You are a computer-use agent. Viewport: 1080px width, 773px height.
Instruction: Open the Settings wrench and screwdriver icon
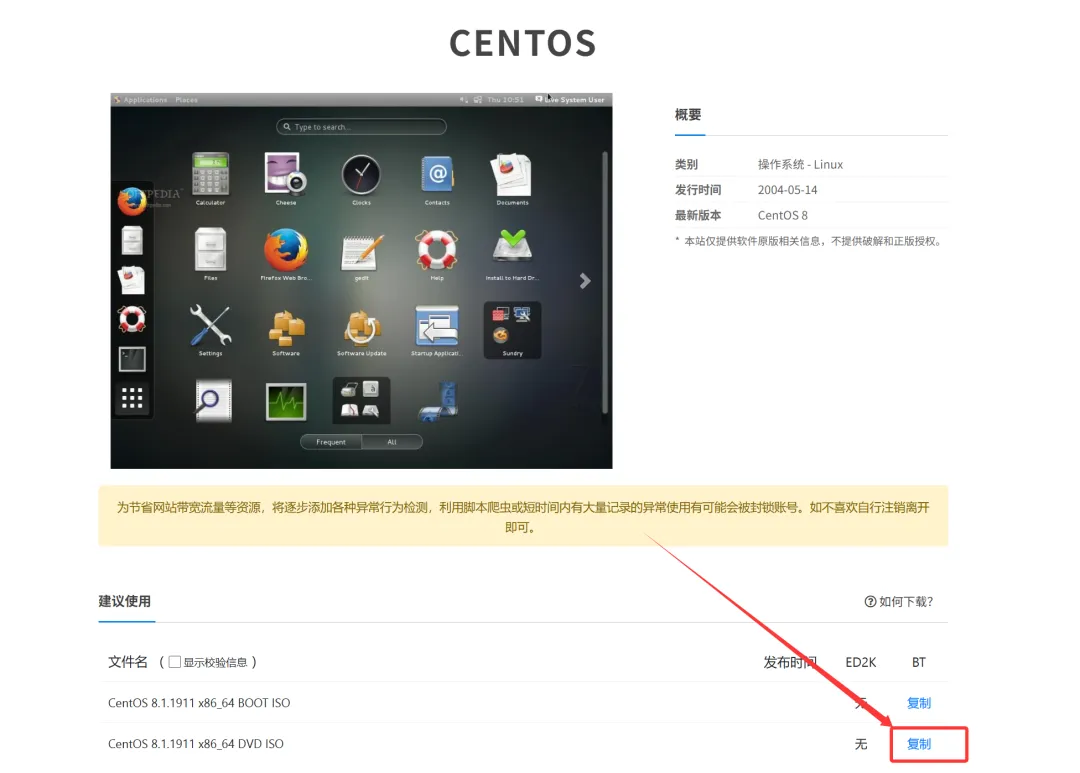point(210,325)
